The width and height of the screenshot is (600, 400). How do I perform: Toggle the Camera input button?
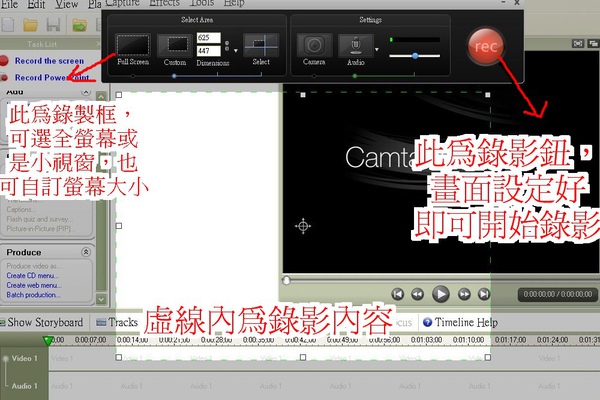(314, 45)
